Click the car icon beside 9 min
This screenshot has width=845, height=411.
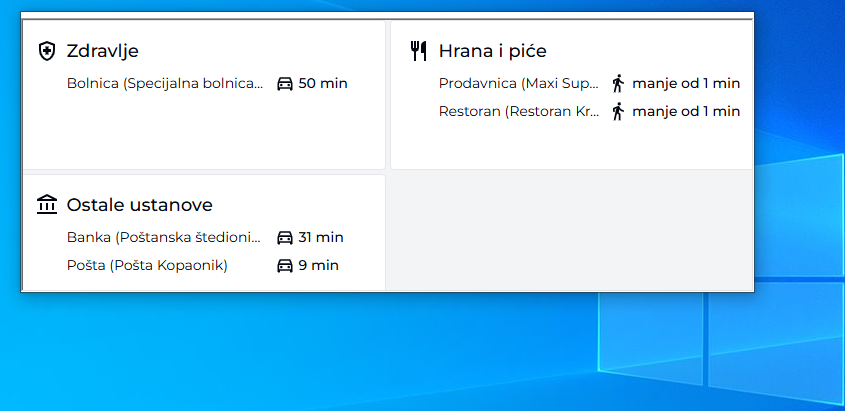pyautogui.click(x=285, y=266)
